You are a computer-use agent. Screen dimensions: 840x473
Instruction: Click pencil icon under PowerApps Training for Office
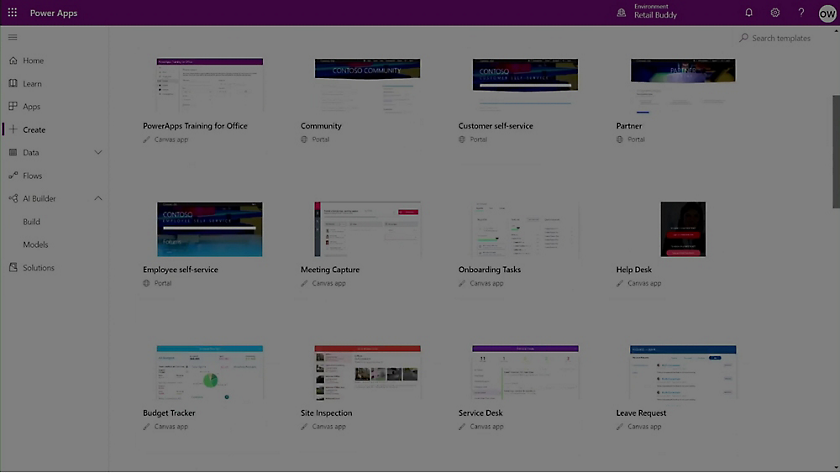pos(146,139)
